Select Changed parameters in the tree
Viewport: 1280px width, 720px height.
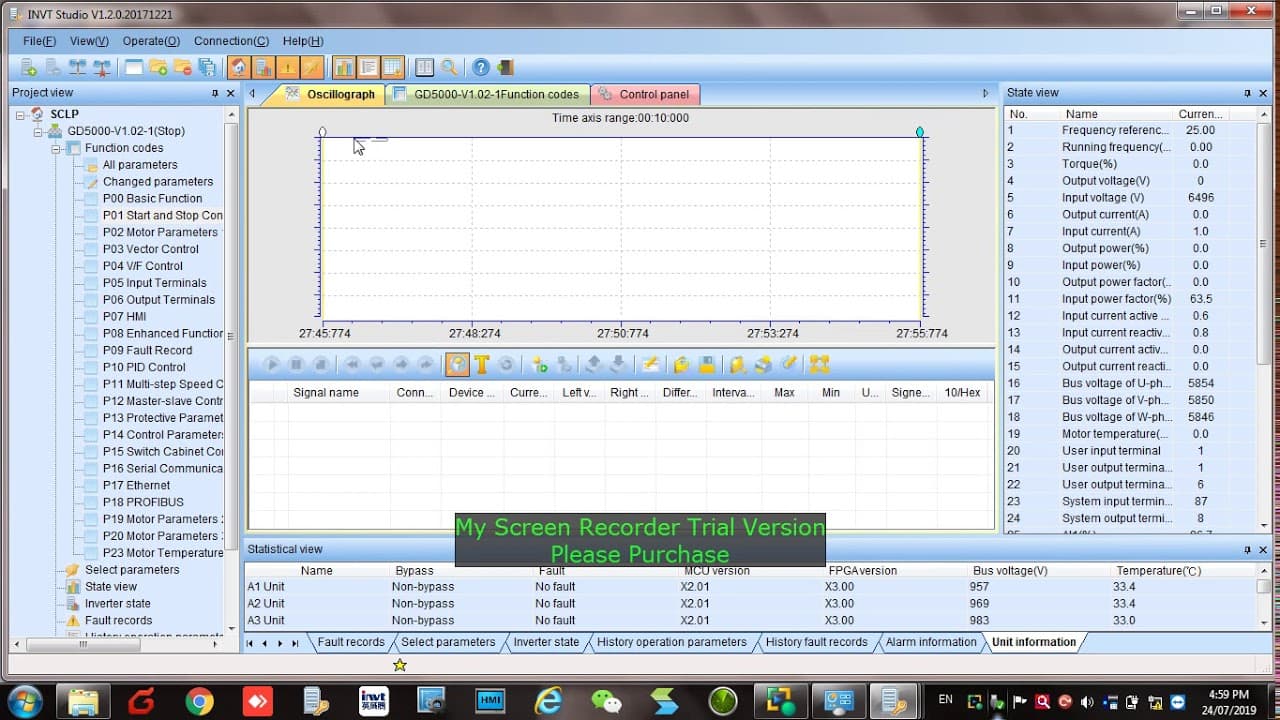[158, 182]
